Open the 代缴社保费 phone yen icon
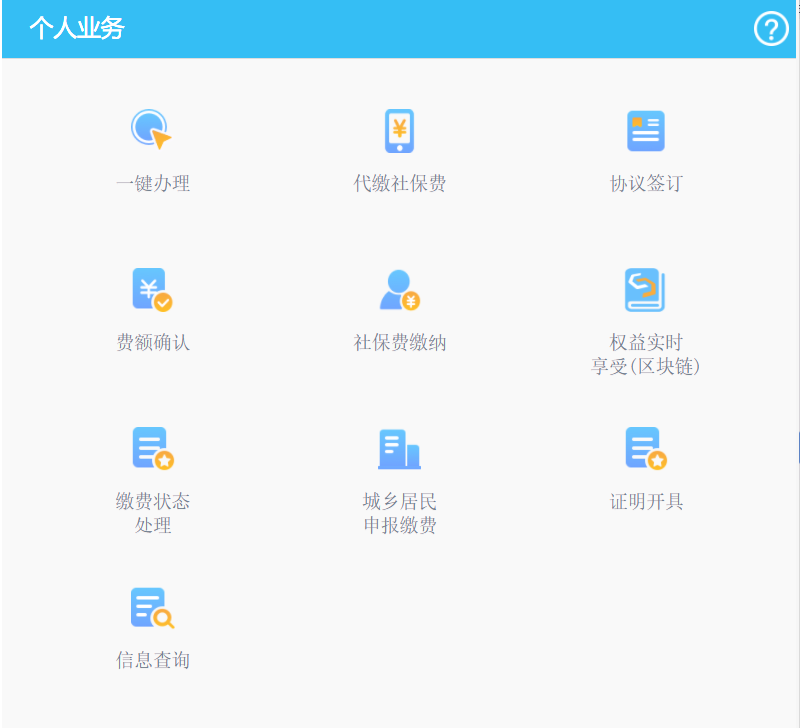Screen dimensions: 800x728 point(399,131)
